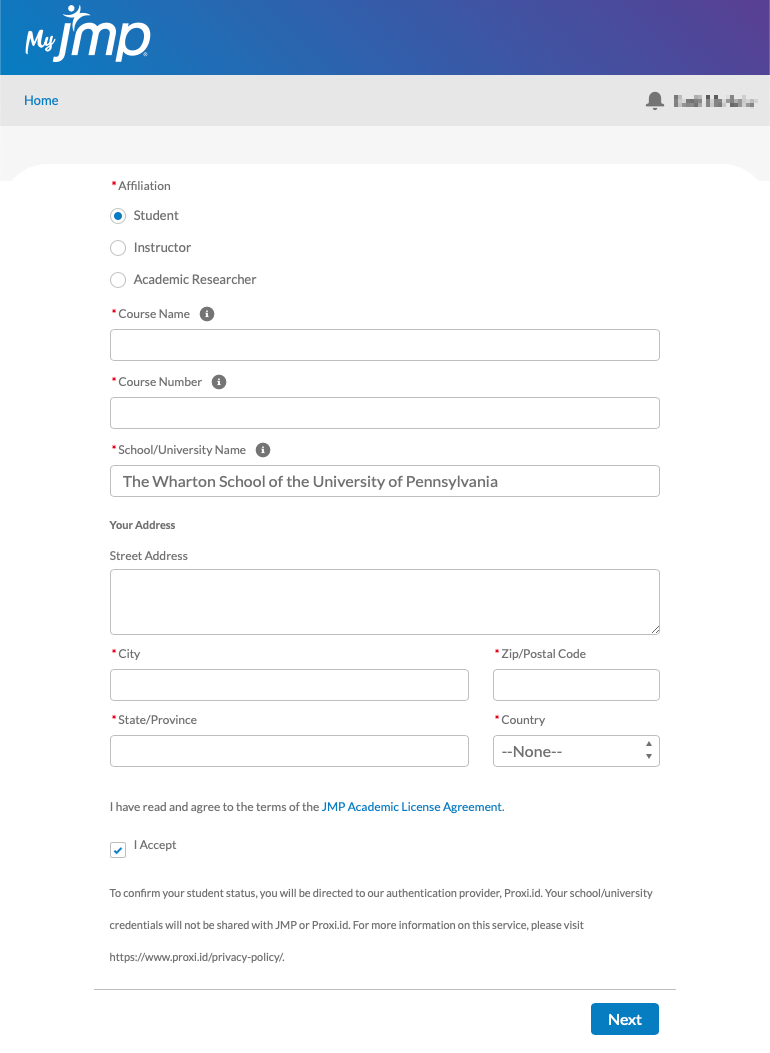Go to the Home menu item
Screen dimensions: 770x1053
pos(41,100)
